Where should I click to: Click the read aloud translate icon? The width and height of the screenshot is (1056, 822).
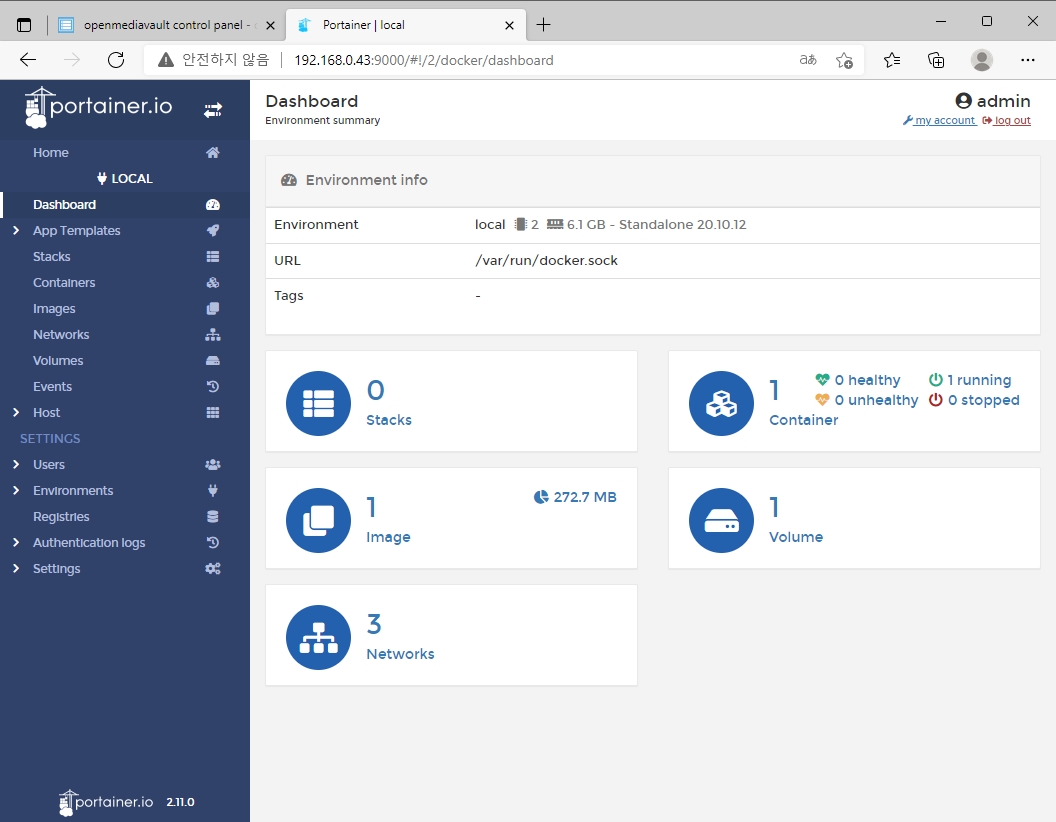coord(808,60)
